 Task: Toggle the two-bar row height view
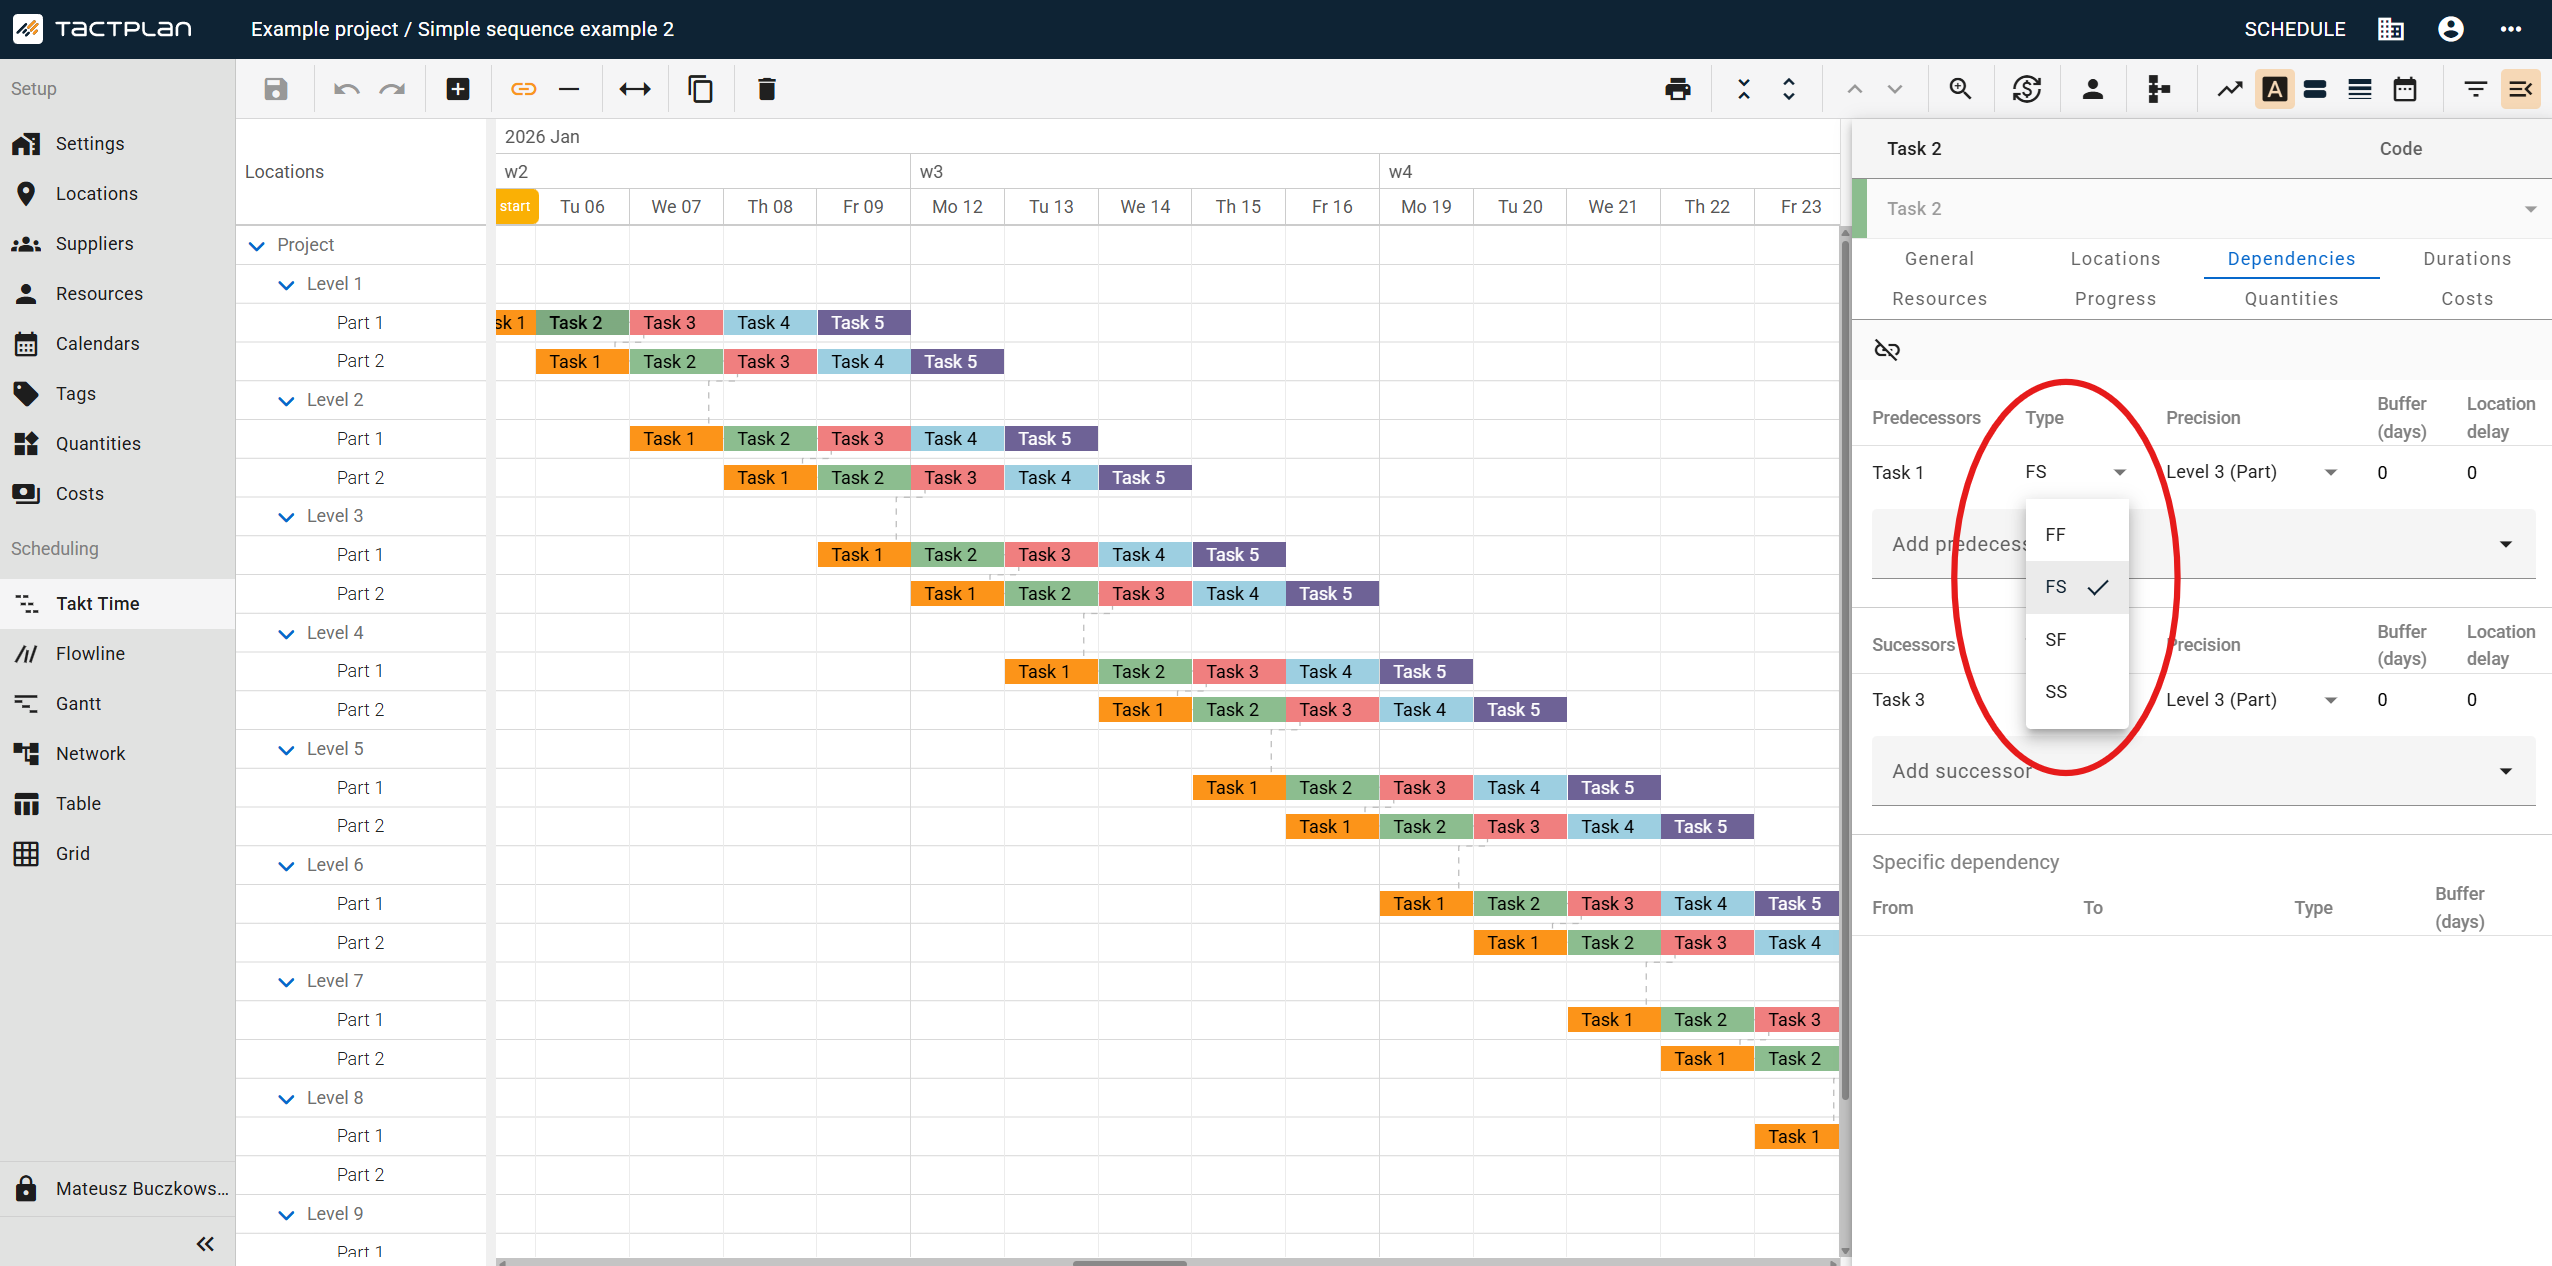click(2315, 89)
